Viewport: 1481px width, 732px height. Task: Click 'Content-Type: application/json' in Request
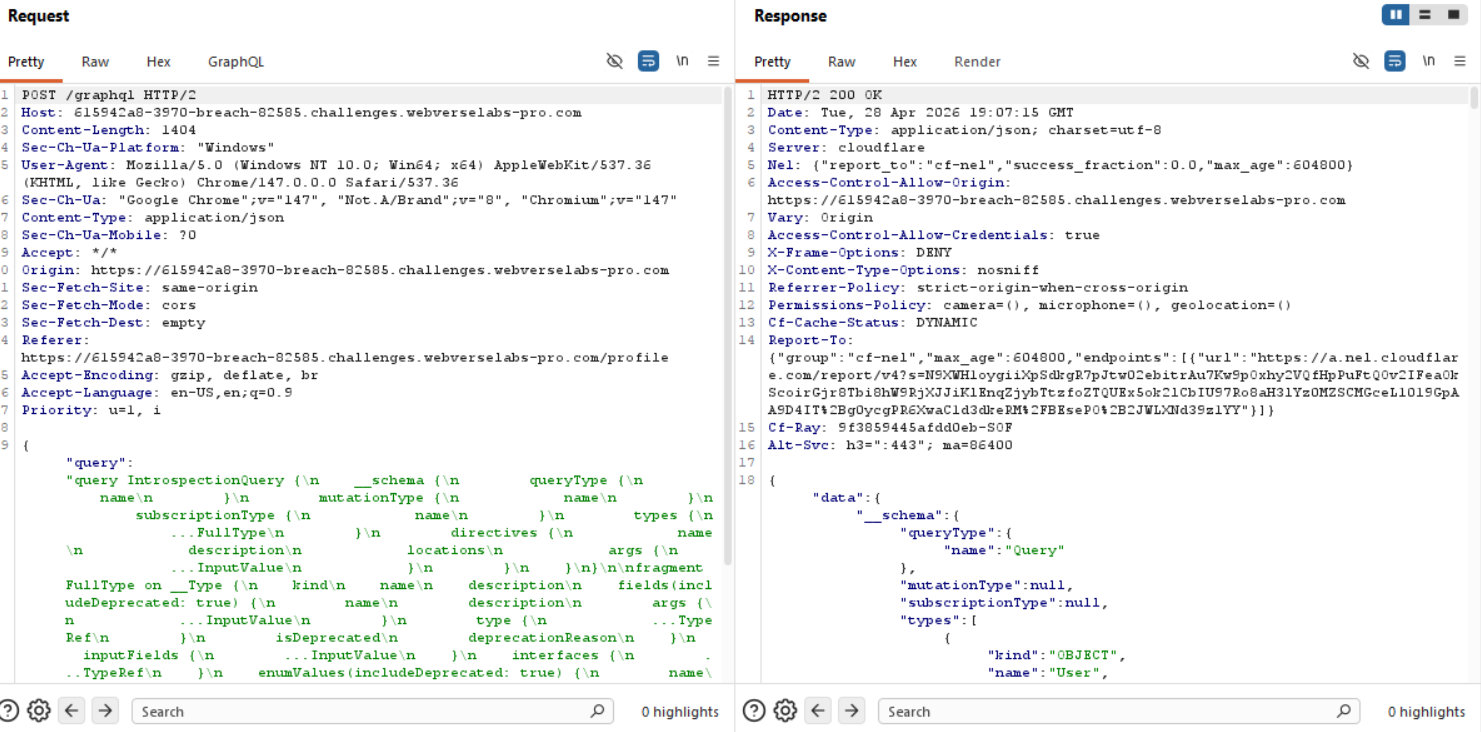153,217
